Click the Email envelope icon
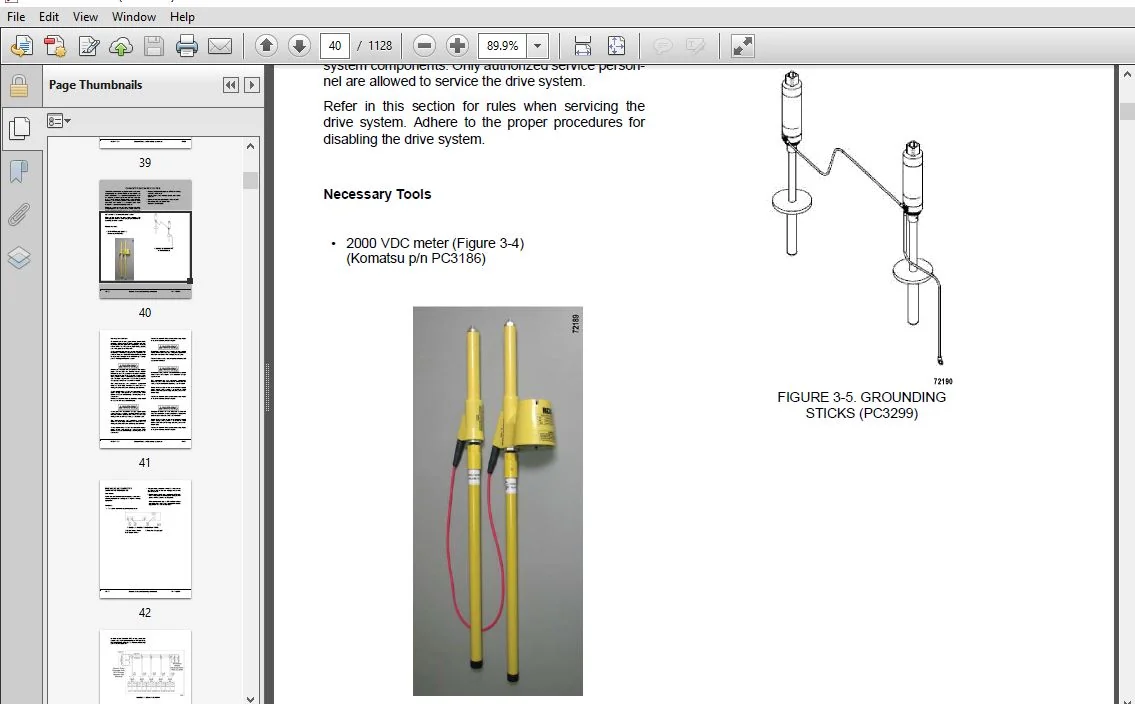Image resolution: width=1135 pixels, height=704 pixels. (x=220, y=46)
